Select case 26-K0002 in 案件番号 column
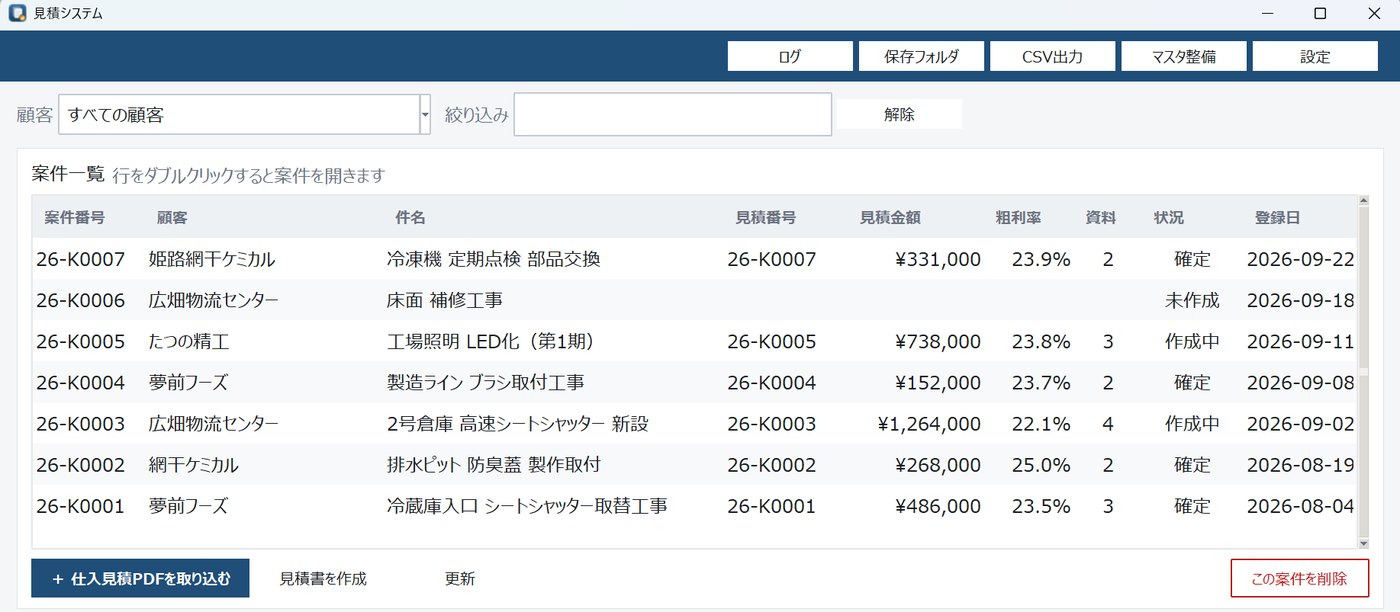1400x612 pixels. pos(81,464)
